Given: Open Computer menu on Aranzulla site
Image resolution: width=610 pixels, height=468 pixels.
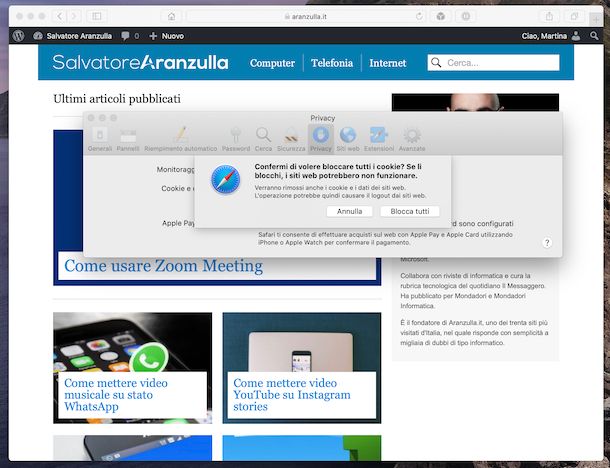Looking at the screenshot, I should tap(272, 63).
